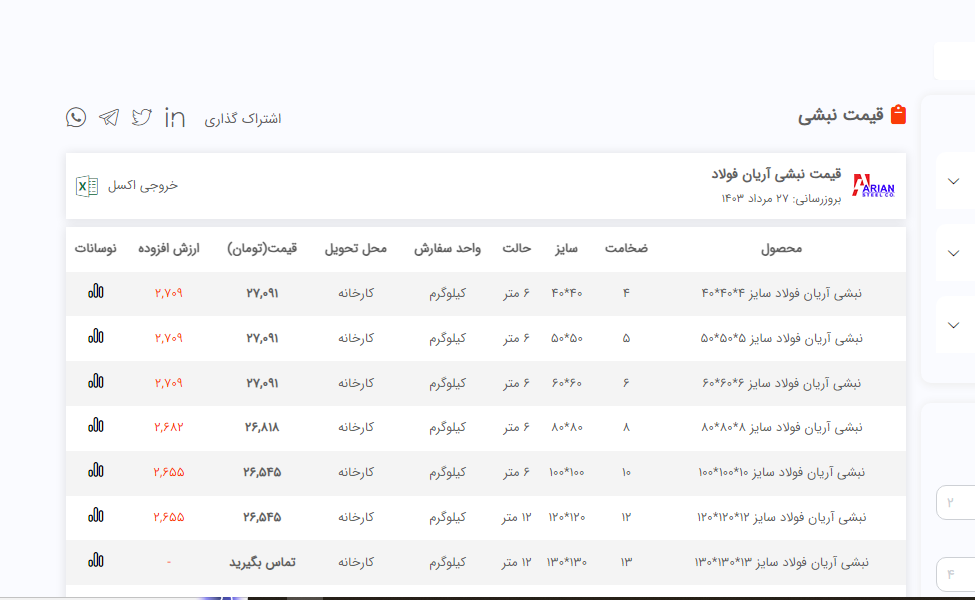The height and width of the screenshot is (600, 975).
Task: Expand the third right sidebar chevron
Action: (953, 325)
